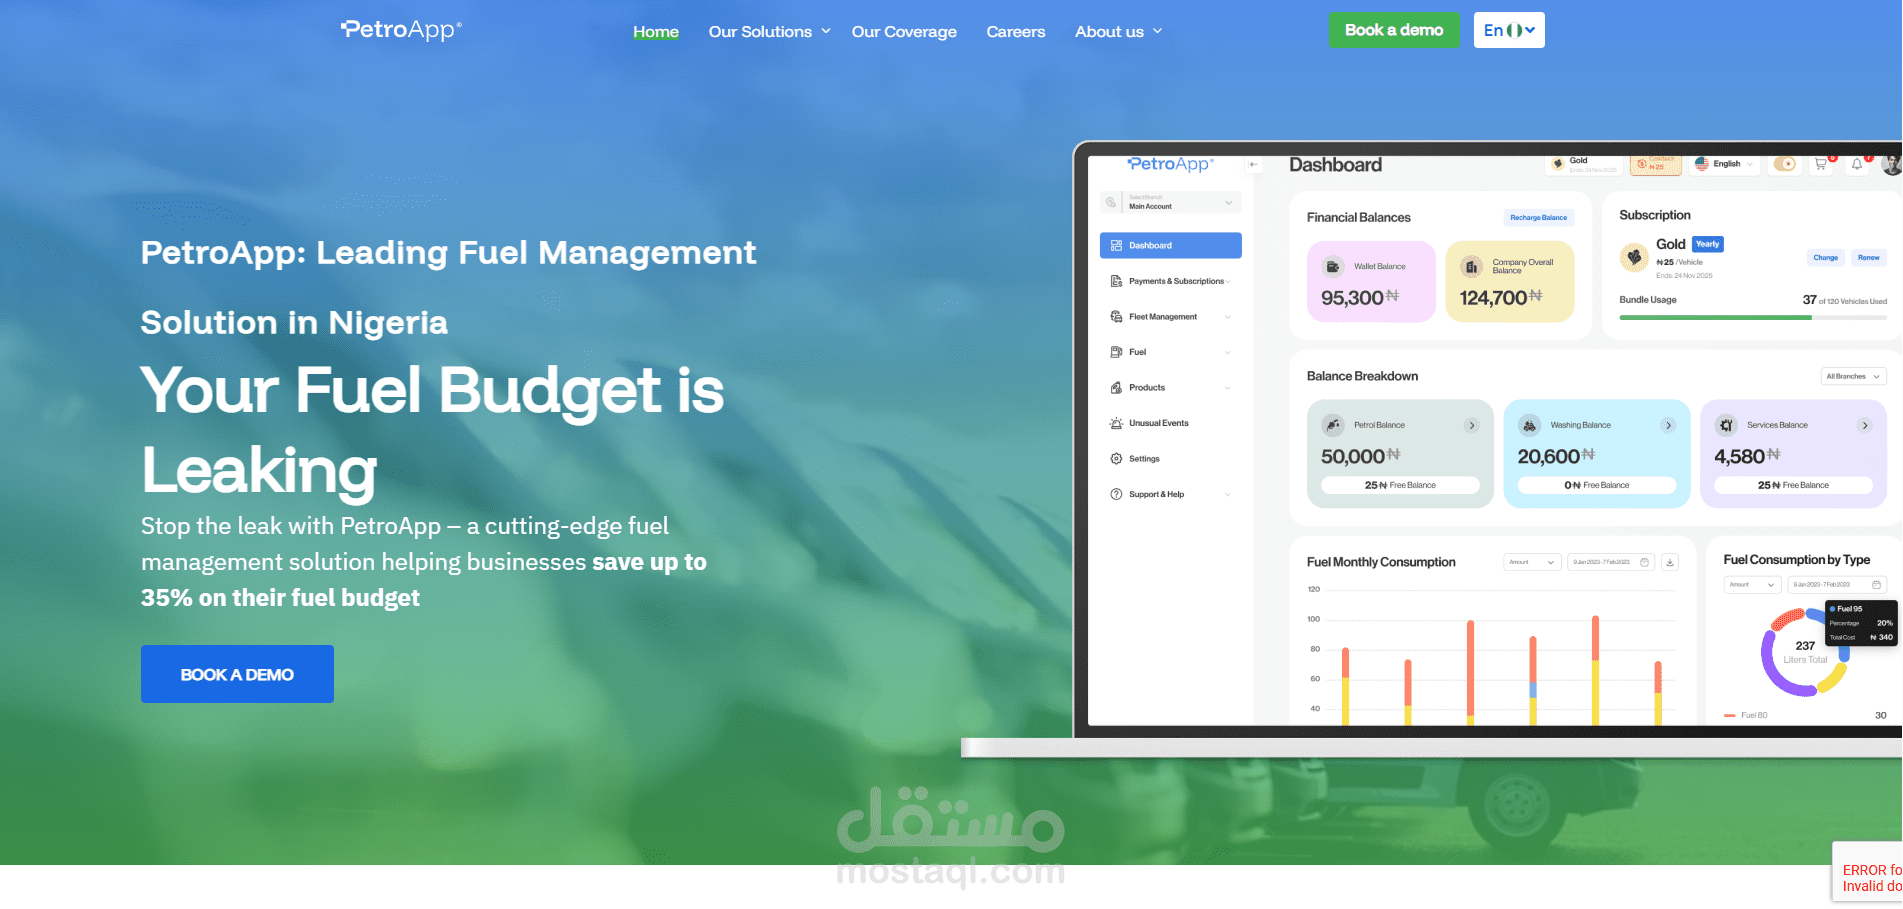The width and height of the screenshot is (1903, 909).
Task: Click the blue BOOK A DEMO button
Action: point(237,674)
